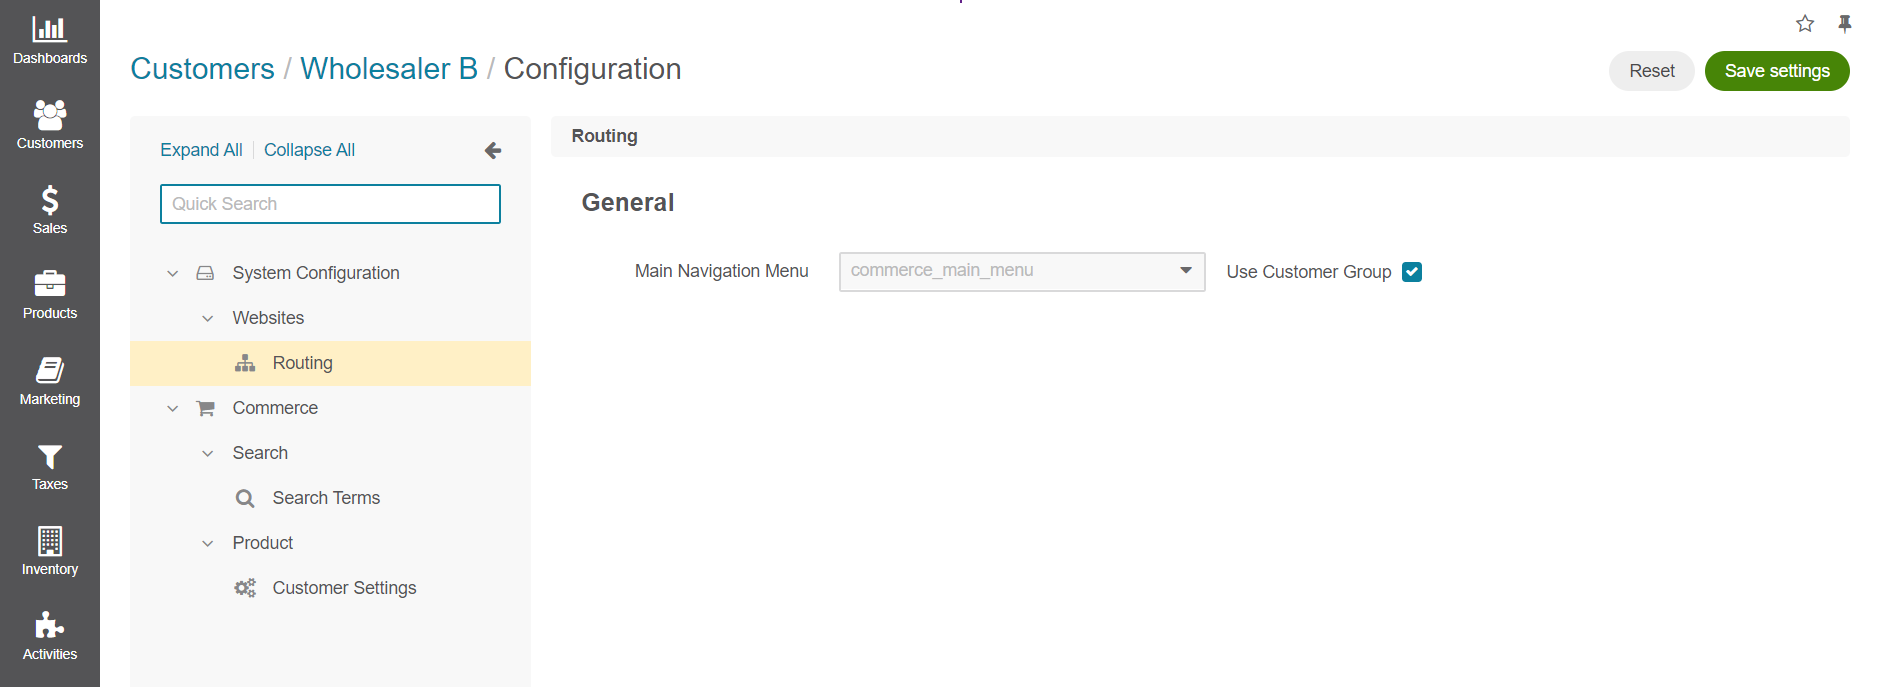Open the Sales dollar icon menu
1880x687 pixels.
click(x=49, y=210)
